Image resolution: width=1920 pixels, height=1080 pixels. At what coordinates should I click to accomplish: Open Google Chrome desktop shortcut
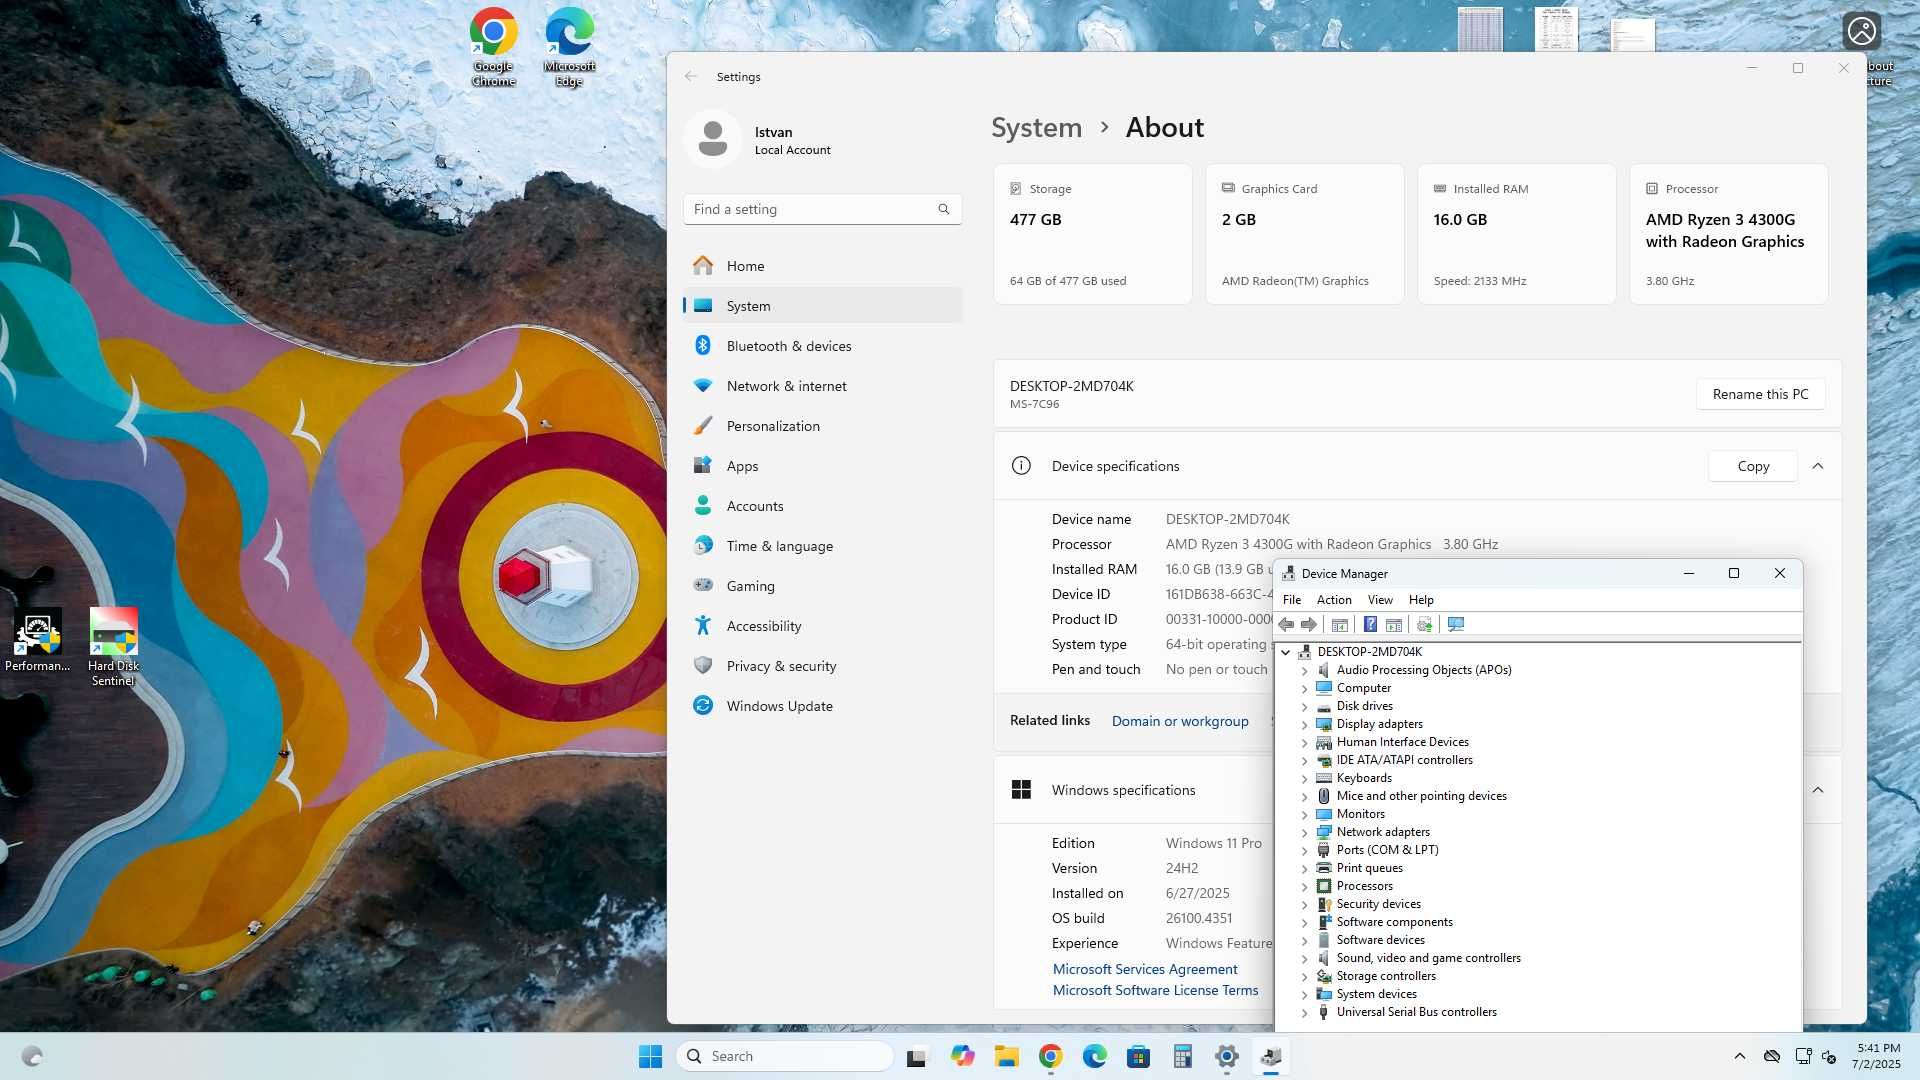pos(494,47)
